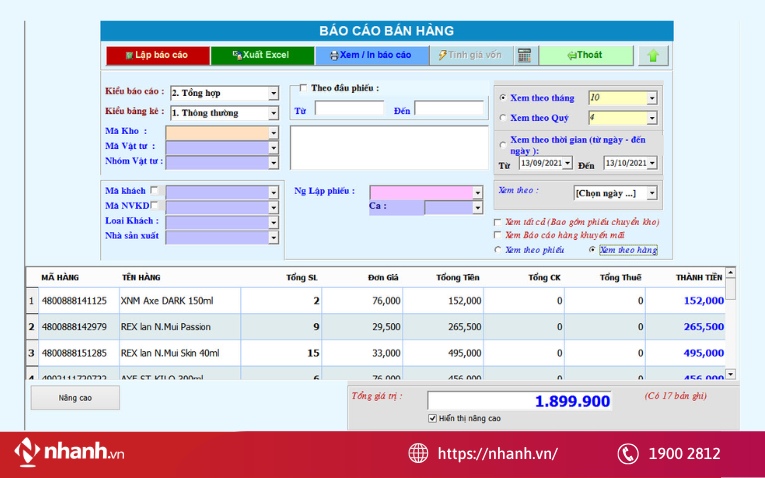Click the Tổng giá trị field 1.899.900
The width and height of the screenshot is (765, 478).
[x=519, y=401]
